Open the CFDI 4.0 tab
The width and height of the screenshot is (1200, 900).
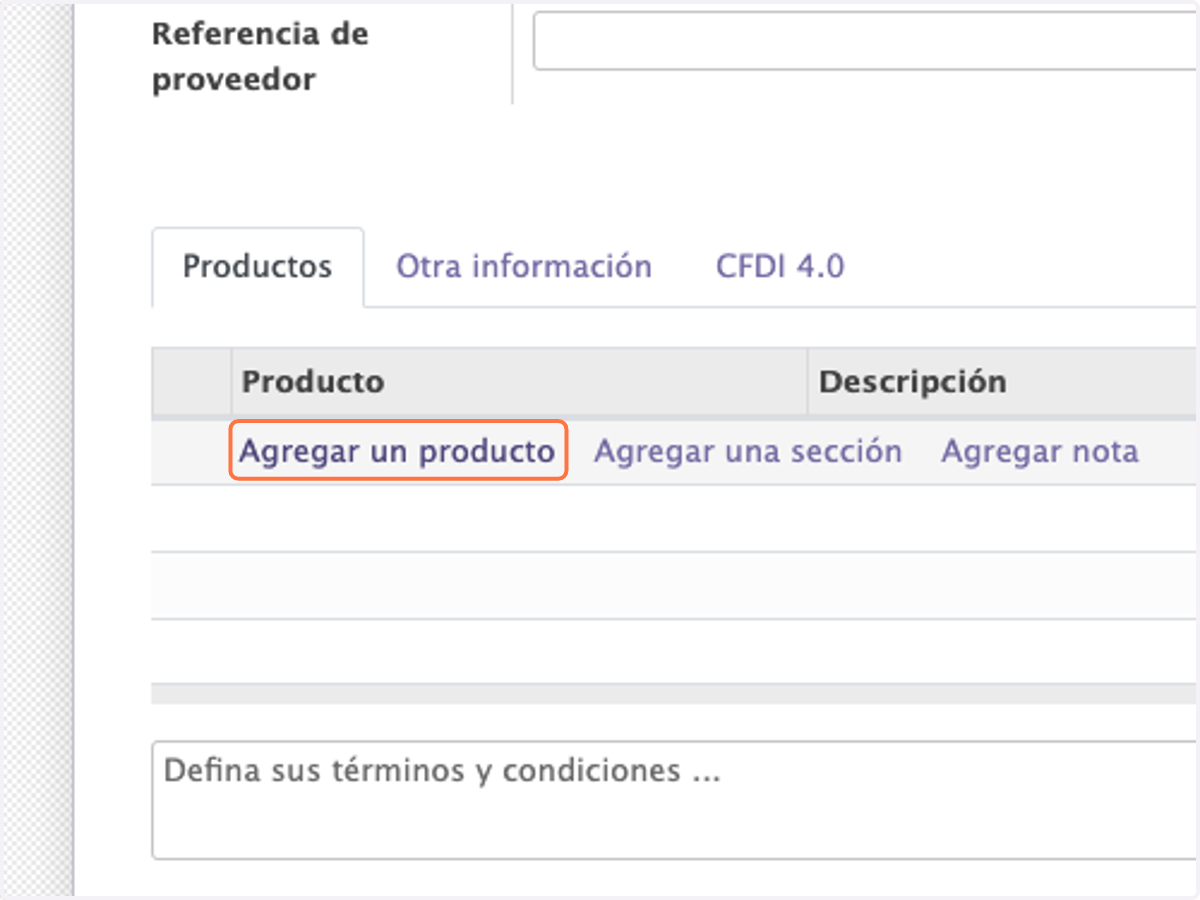click(780, 267)
